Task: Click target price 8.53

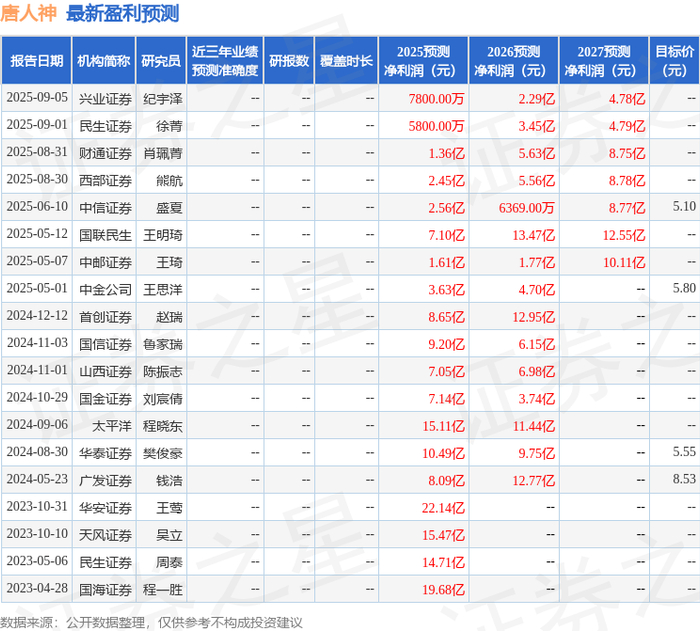Action: [684, 479]
